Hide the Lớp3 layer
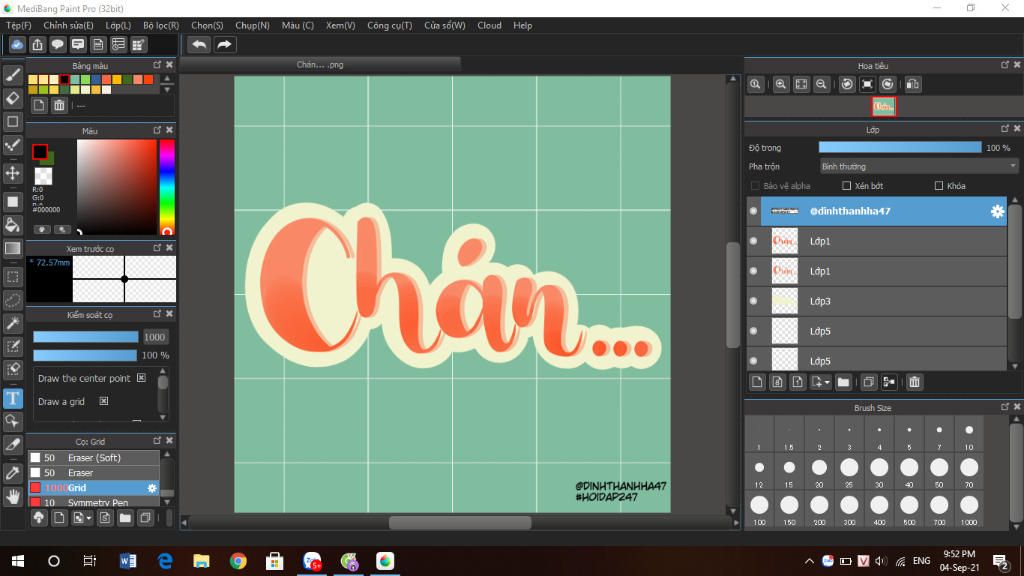The image size is (1024, 576). (754, 301)
